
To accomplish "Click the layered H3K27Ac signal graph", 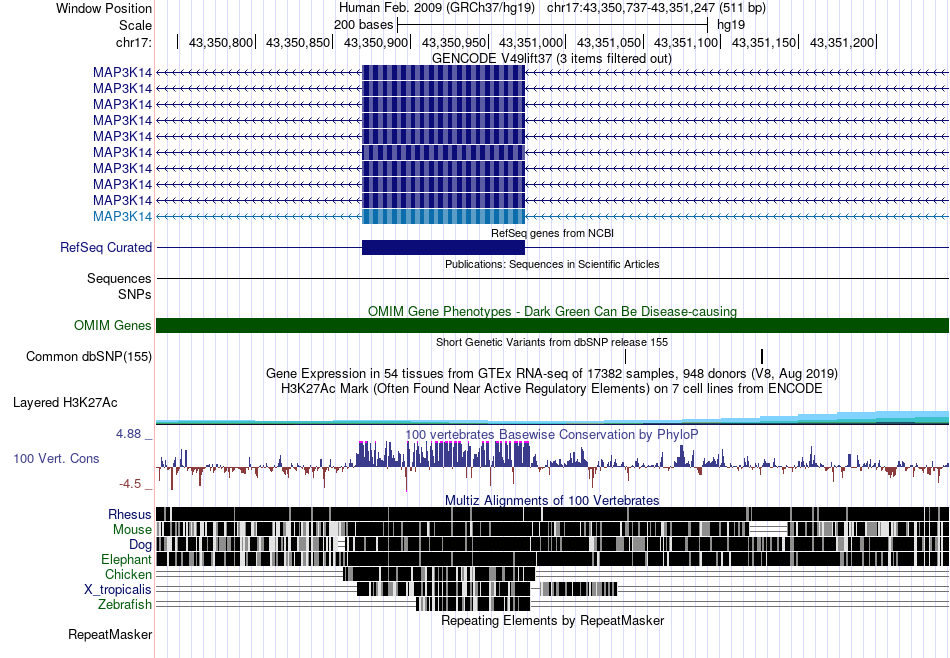I will [553, 417].
